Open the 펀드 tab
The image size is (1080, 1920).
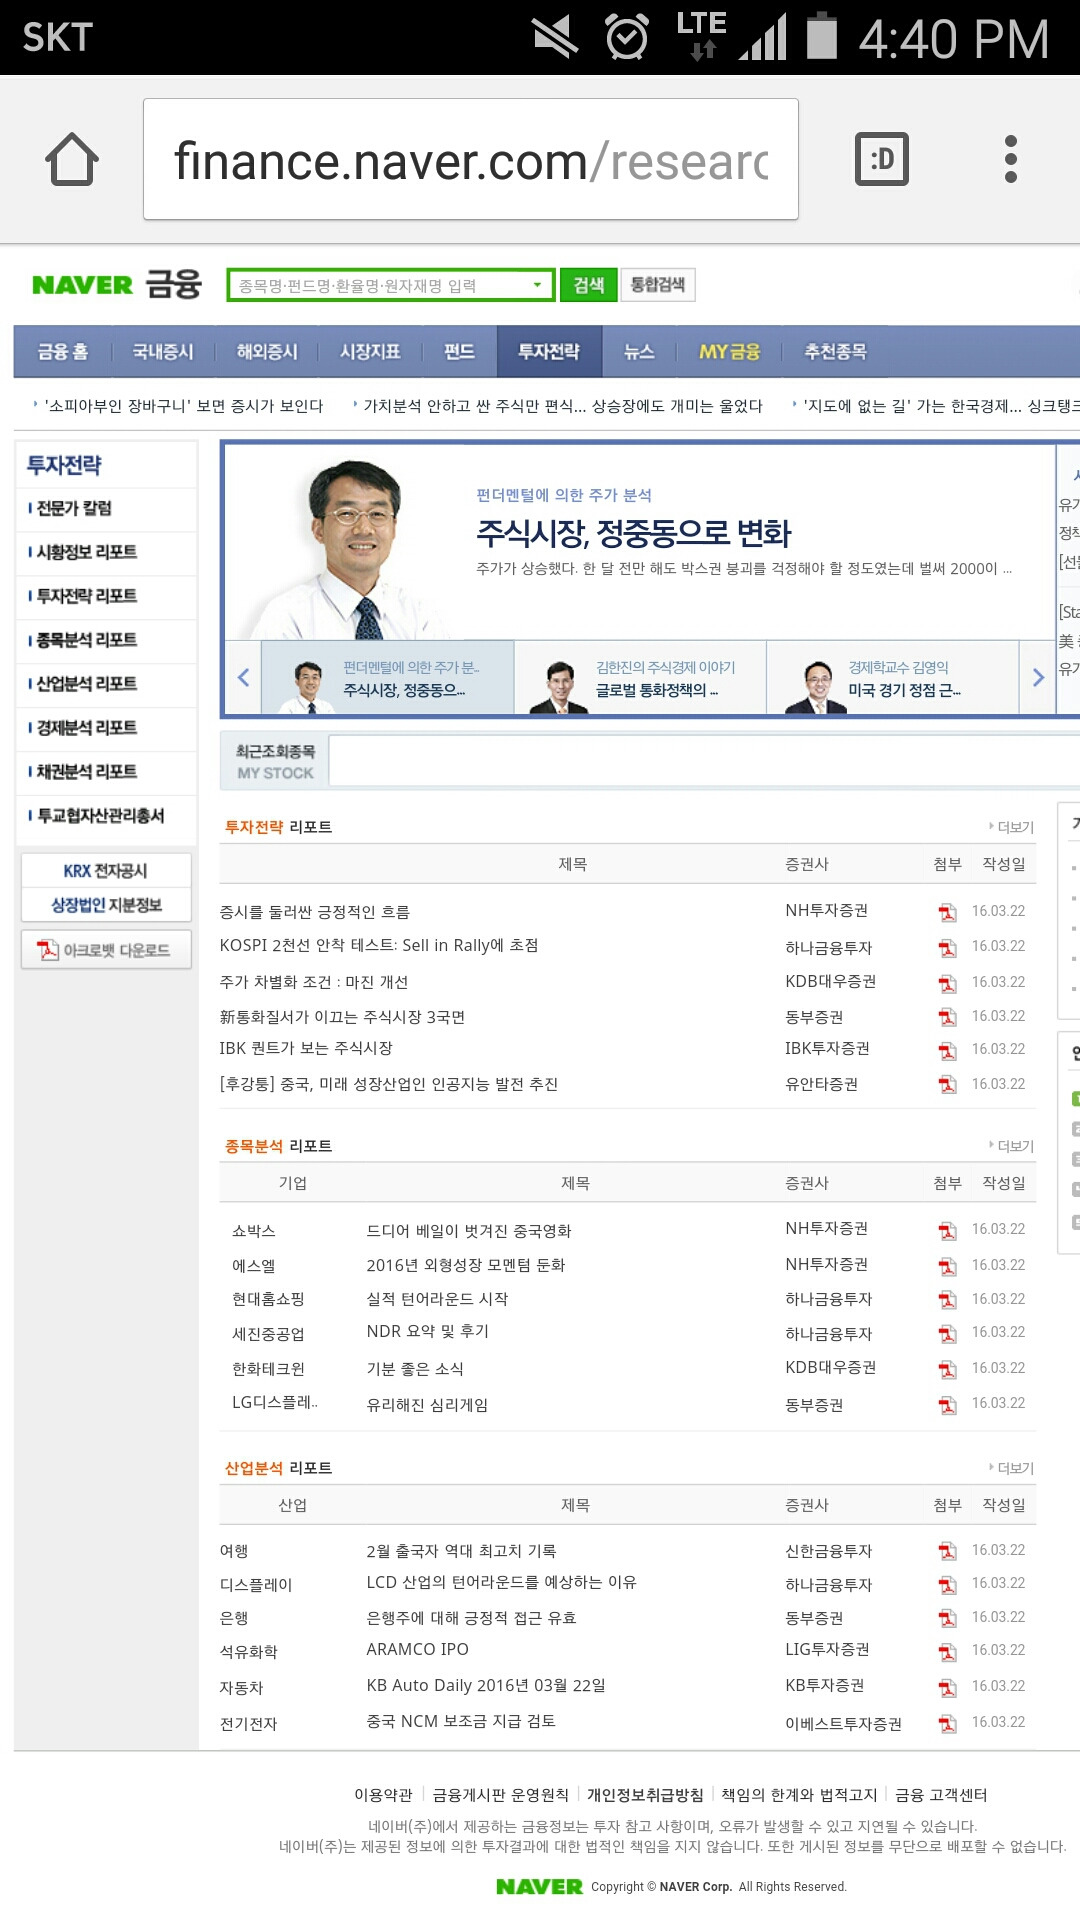[459, 351]
